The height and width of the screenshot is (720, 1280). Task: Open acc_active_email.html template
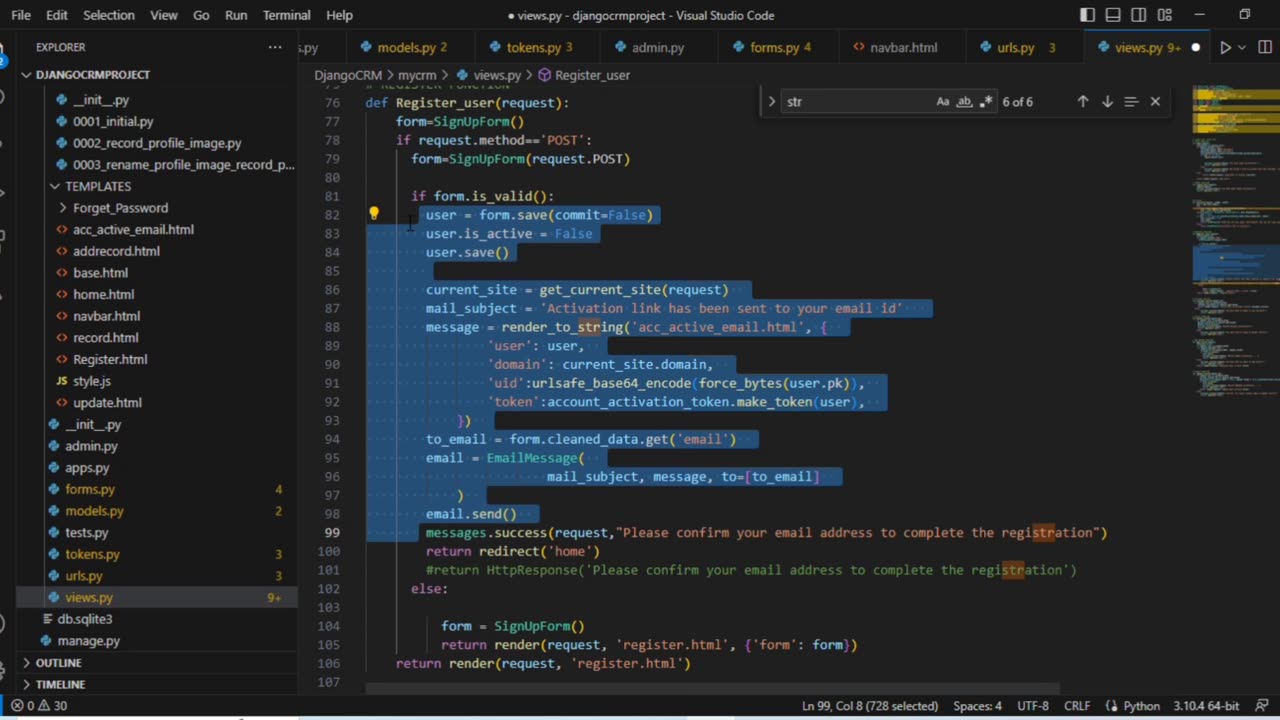click(x=133, y=229)
